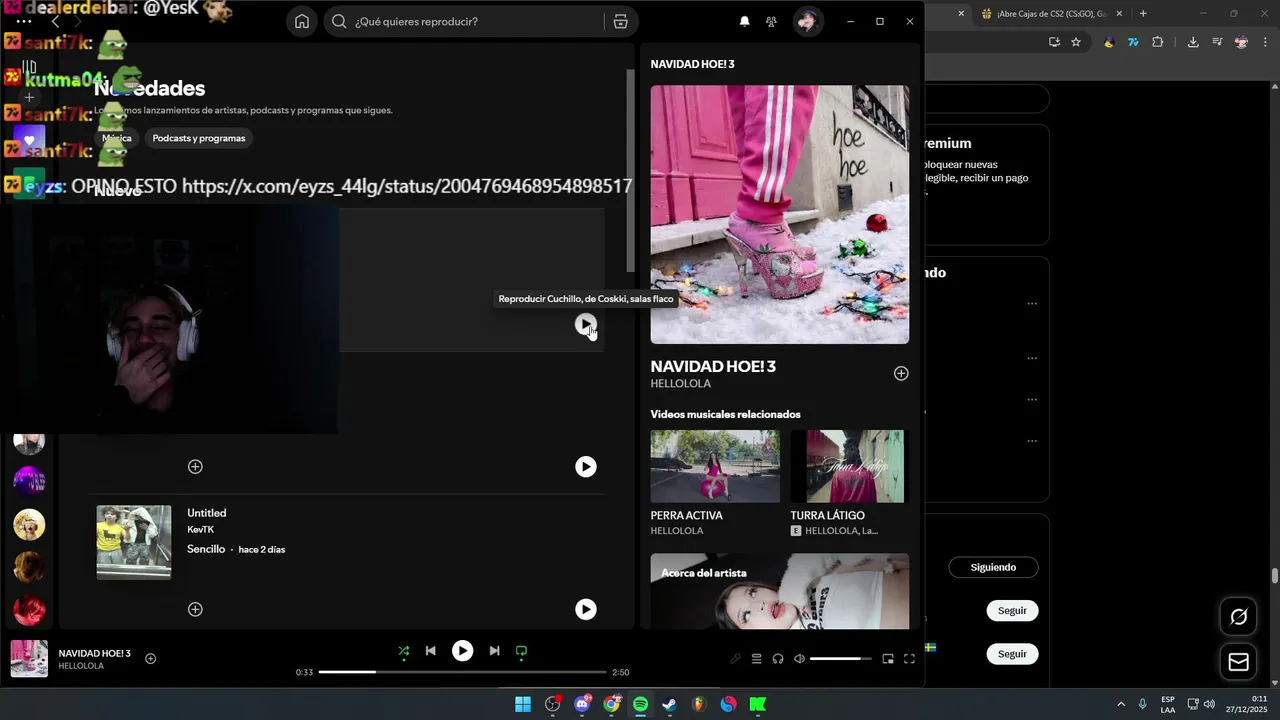Image resolution: width=1280 pixels, height=720 pixels.
Task: Click the install app icon in address bar
Action: [1054, 42]
